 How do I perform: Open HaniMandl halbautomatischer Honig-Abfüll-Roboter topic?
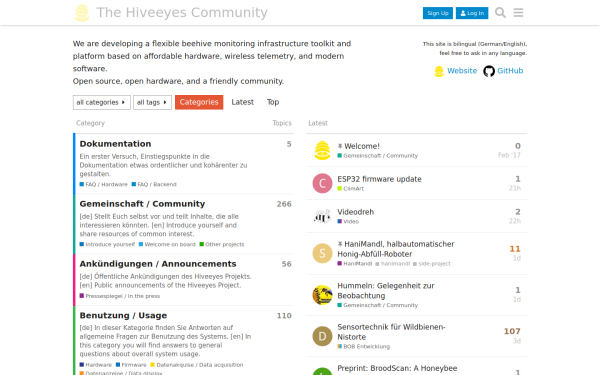click(396, 249)
